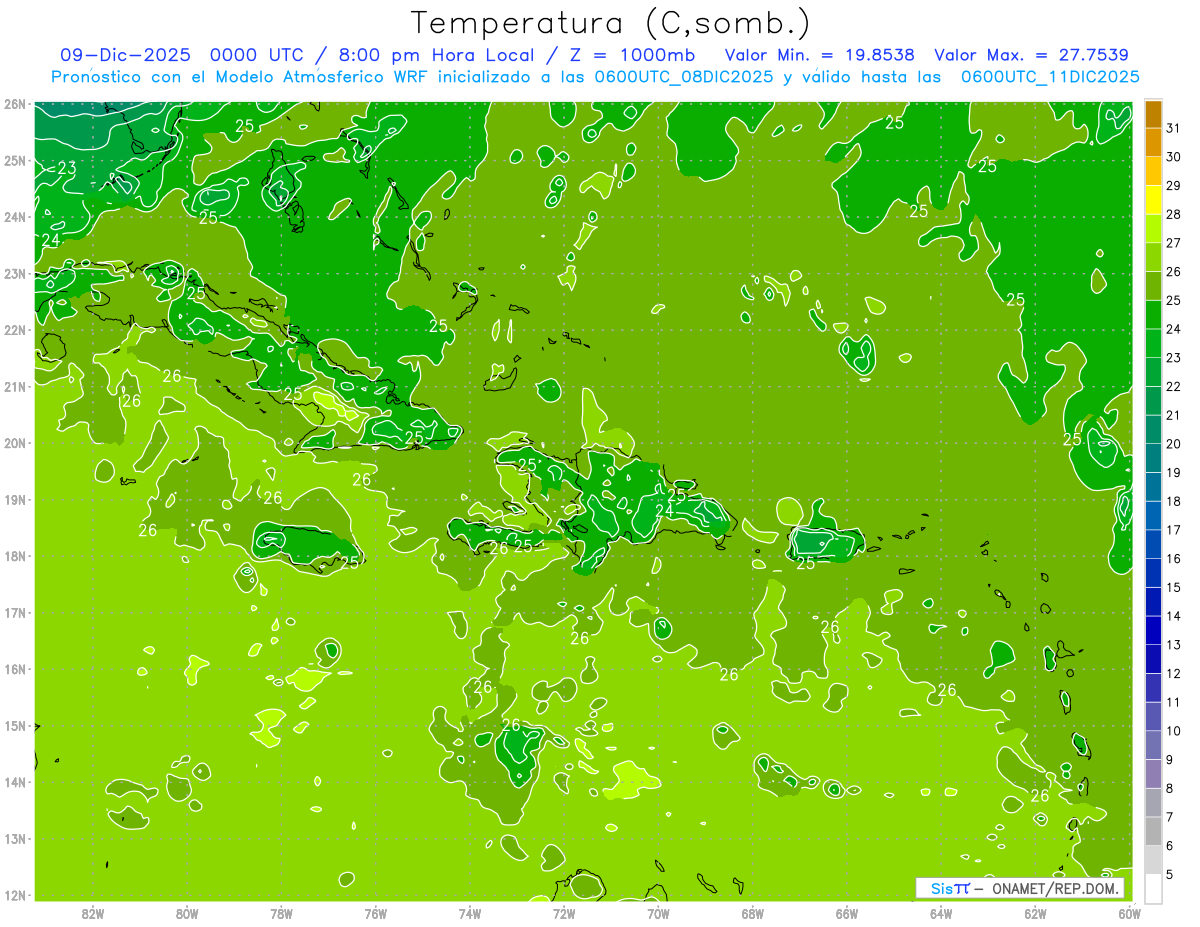Click the color scale label 28
Screen dimensions: 1200x927
click(1174, 214)
